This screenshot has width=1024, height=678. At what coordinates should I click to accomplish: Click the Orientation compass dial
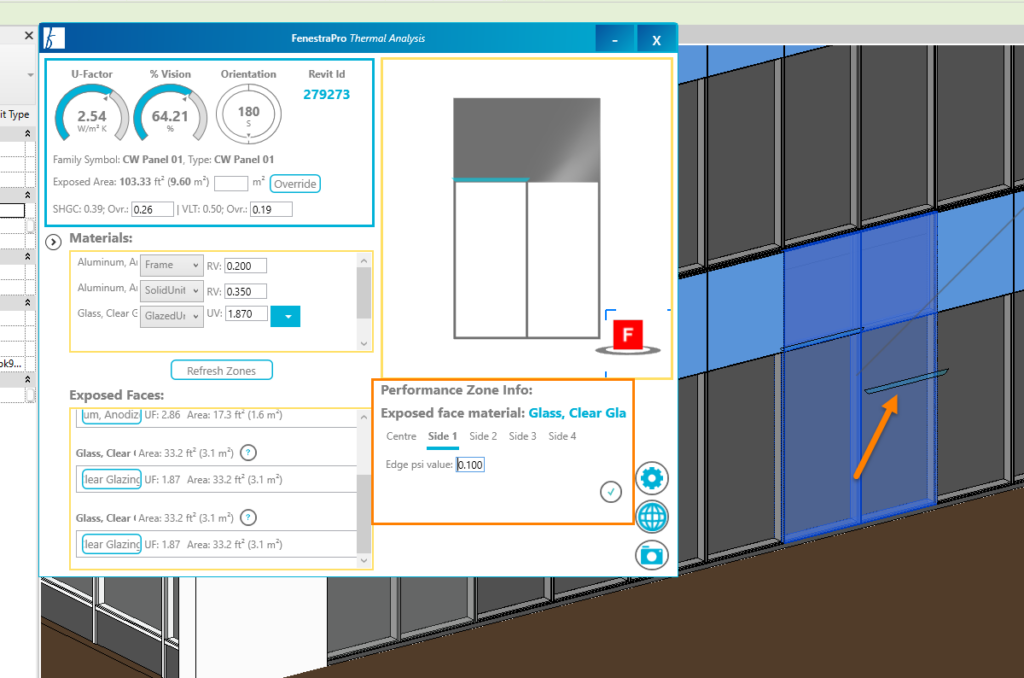pyautogui.click(x=249, y=114)
